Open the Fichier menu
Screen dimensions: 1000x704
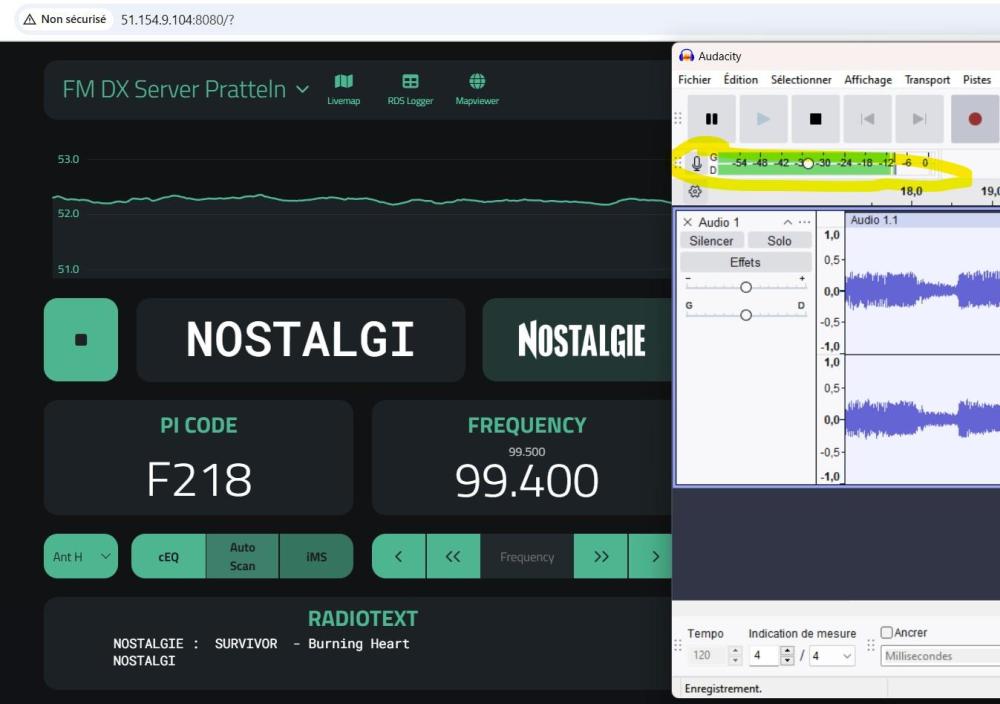(695, 80)
